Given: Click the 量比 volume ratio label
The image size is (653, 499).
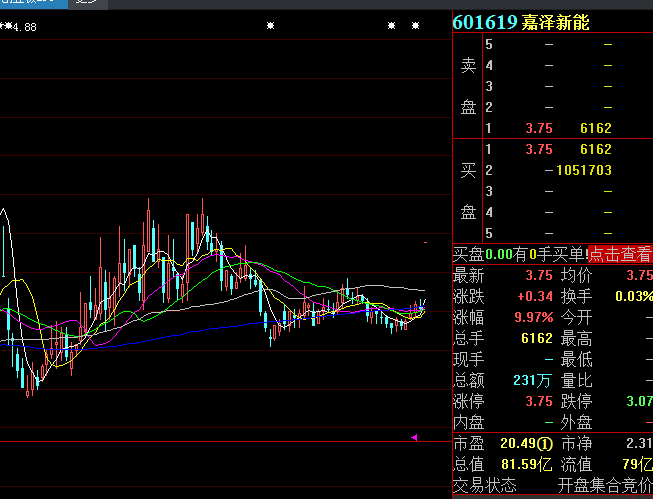Looking at the screenshot, I should coord(576,380).
